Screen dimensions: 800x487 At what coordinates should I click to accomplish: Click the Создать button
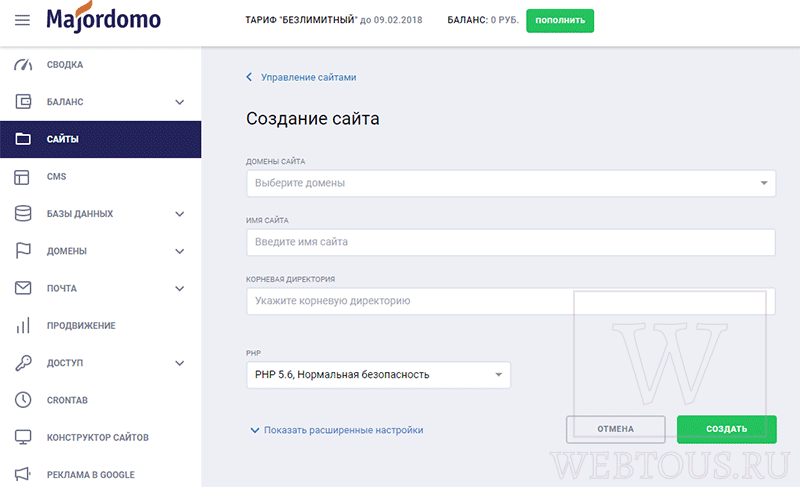[x=727, y=429]
